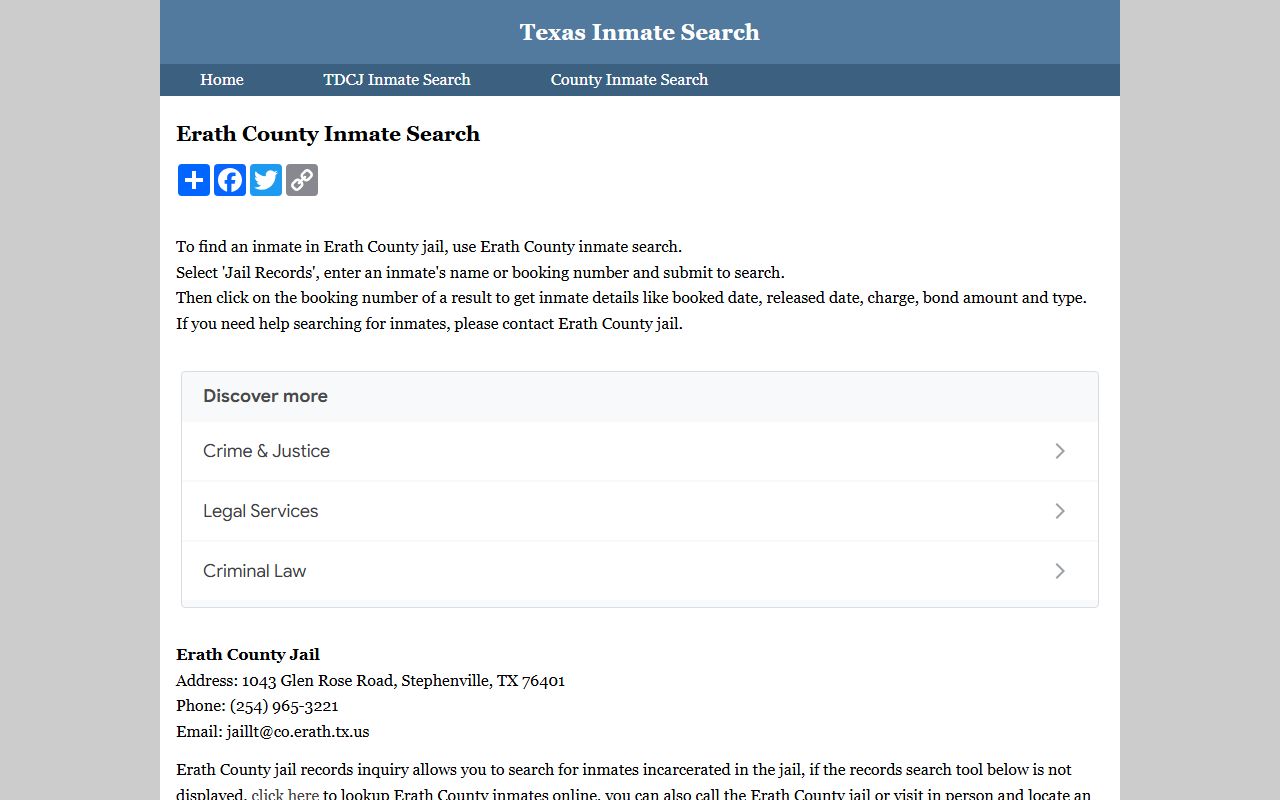
Task: Open County Inmate Search menu item
Action: [x=629, y=80]
